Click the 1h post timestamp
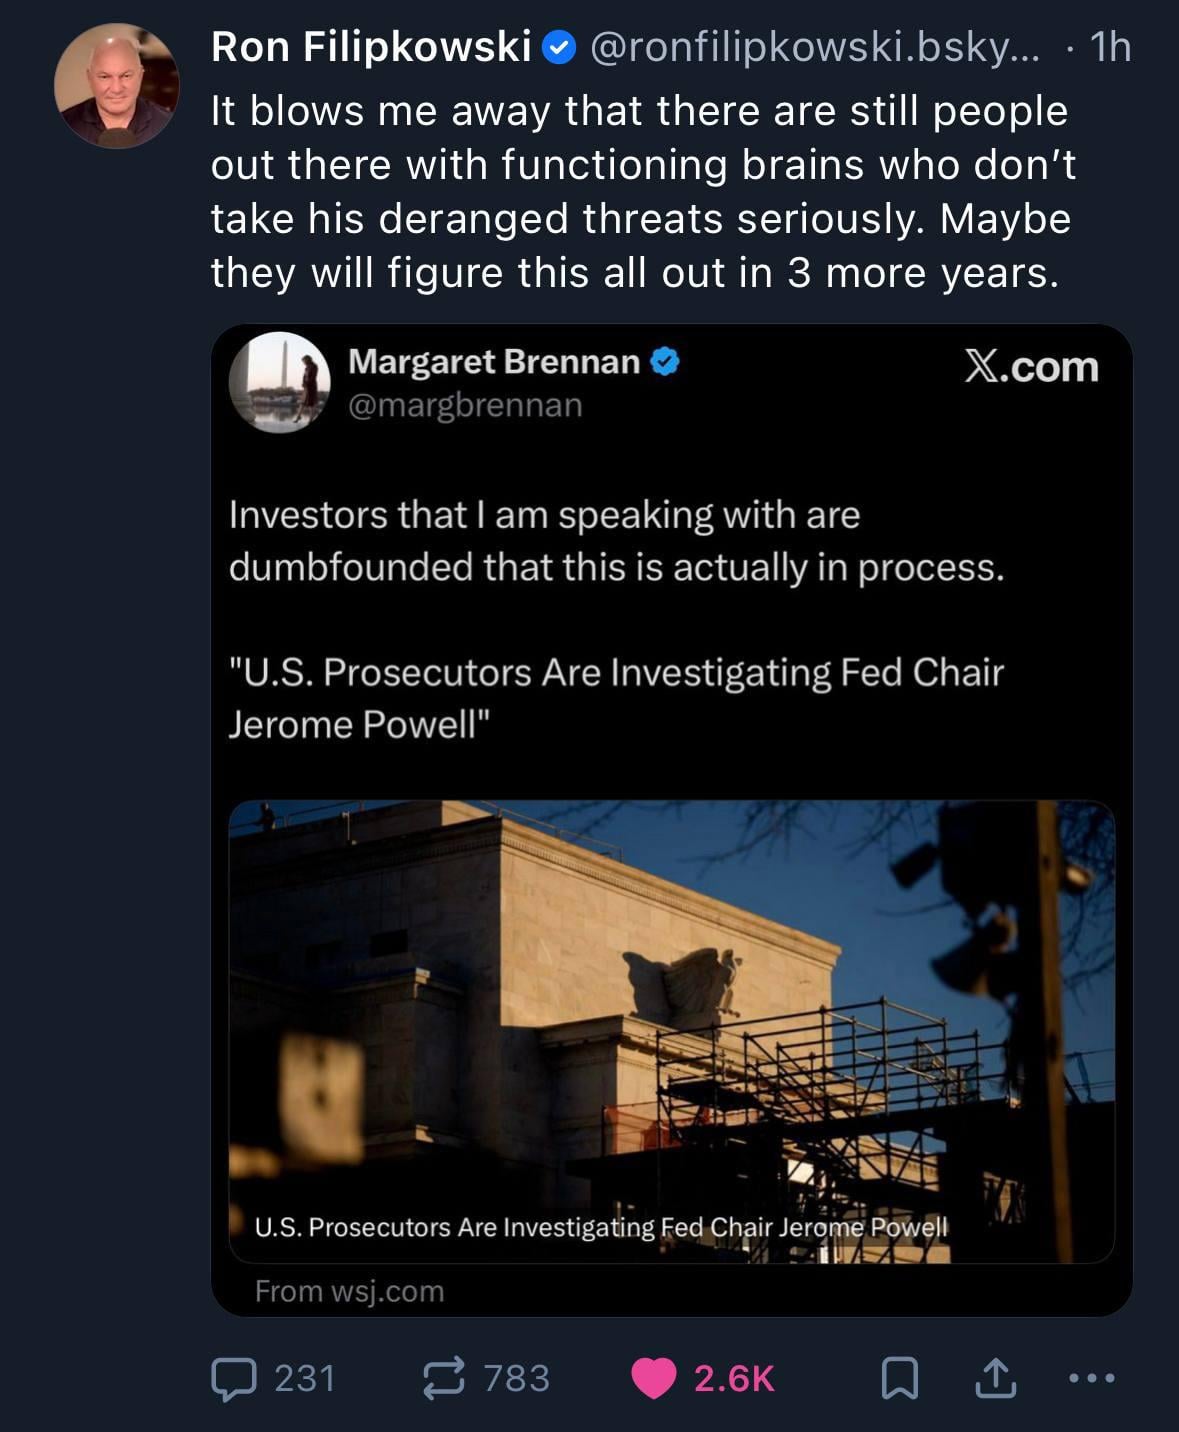 point(1110,47)
